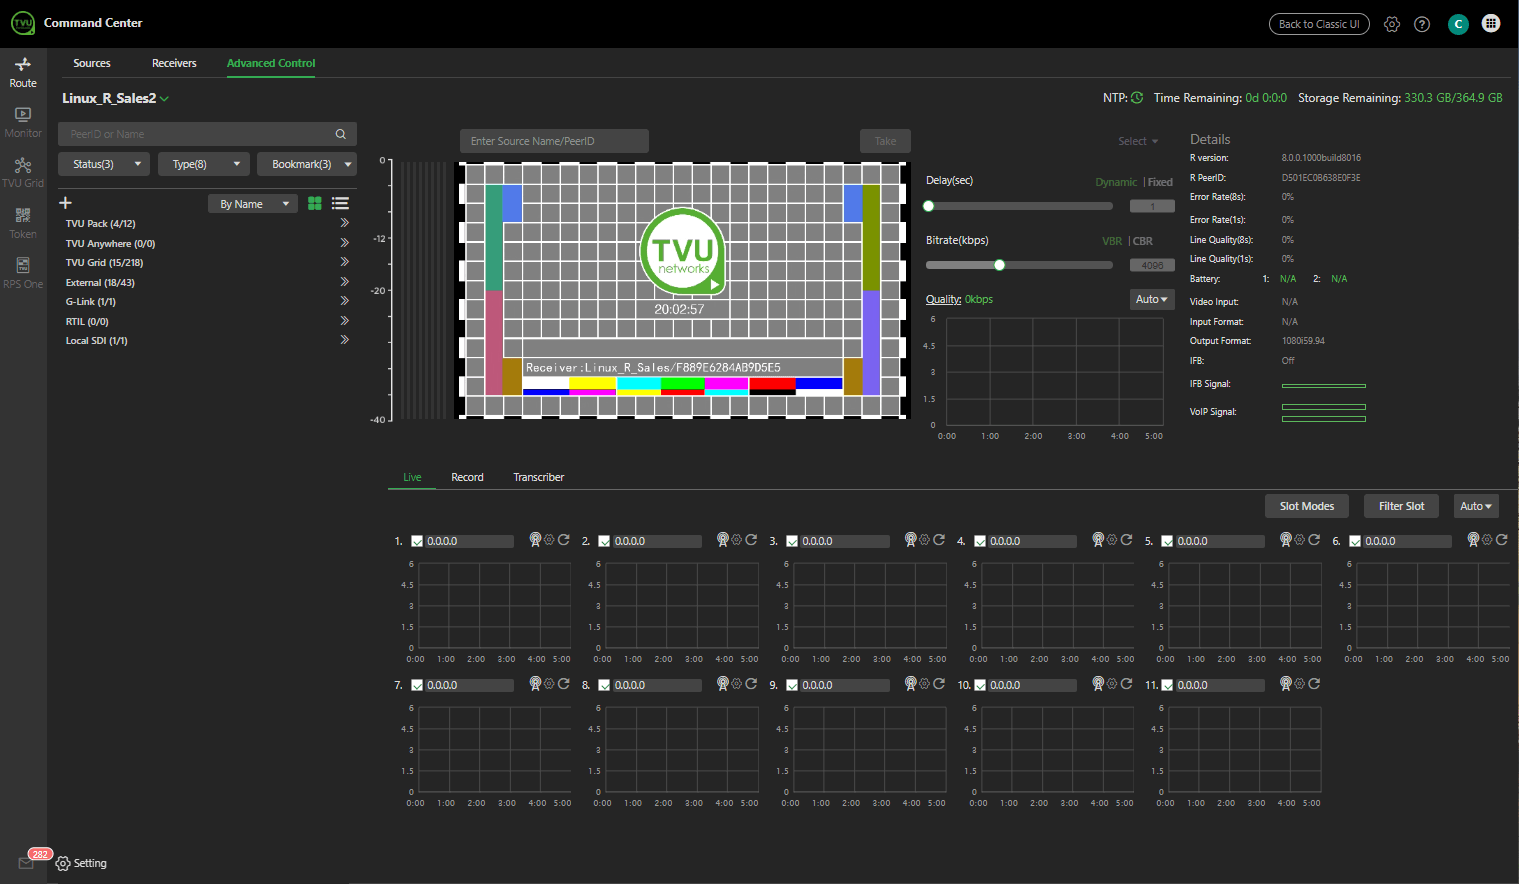Refresh slot 11 connection
Image resolution: width=1519 pixels, height=884 pixels.
(x=1314, y=684)
